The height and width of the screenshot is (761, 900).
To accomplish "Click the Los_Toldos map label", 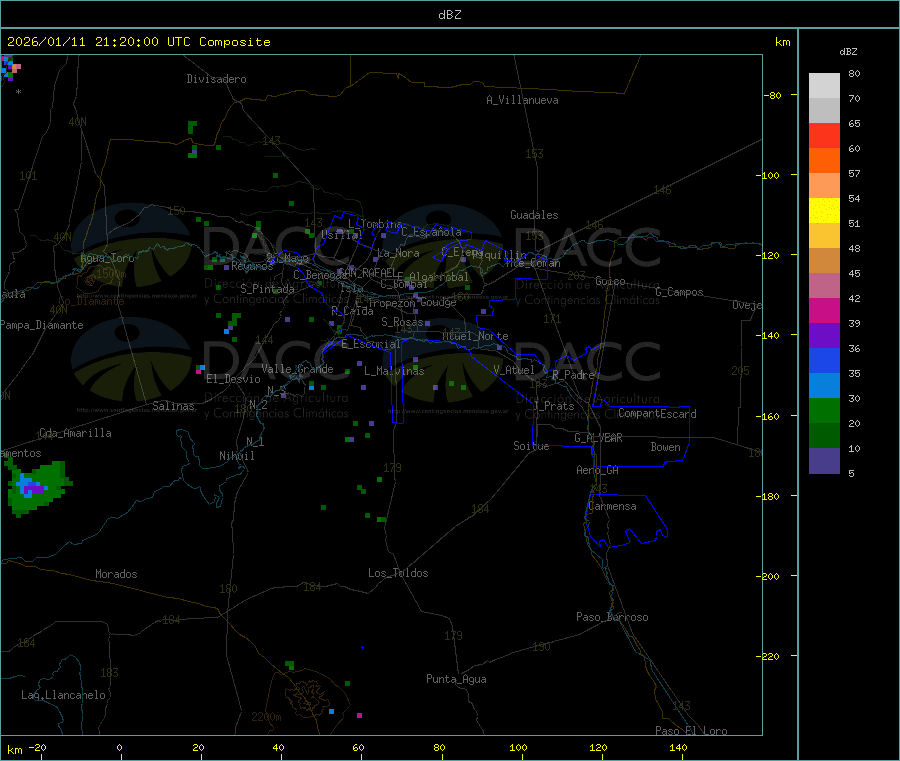I will point(398,573).
